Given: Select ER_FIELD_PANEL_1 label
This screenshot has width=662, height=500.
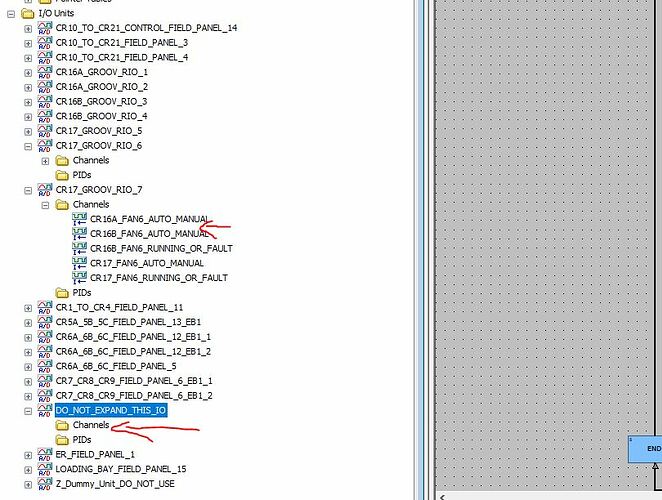Looking at the screenshot, I should coord(95,454).
